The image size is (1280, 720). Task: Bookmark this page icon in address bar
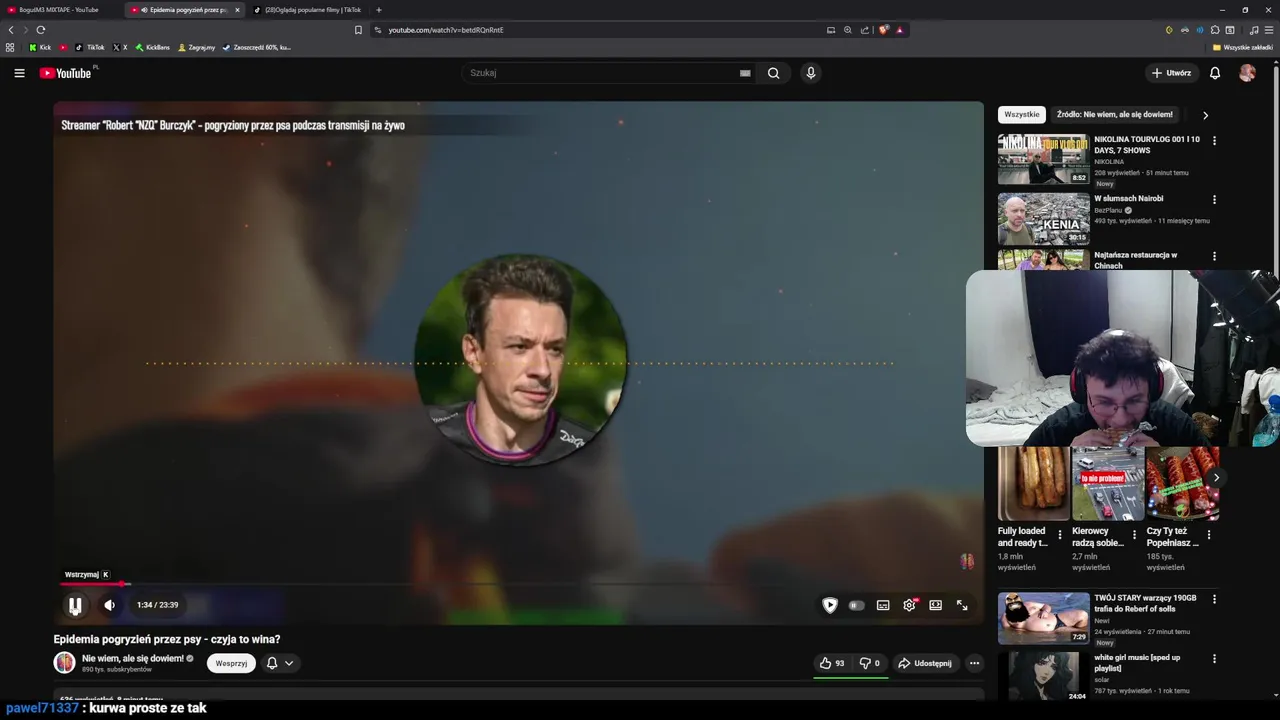(358, 30)
